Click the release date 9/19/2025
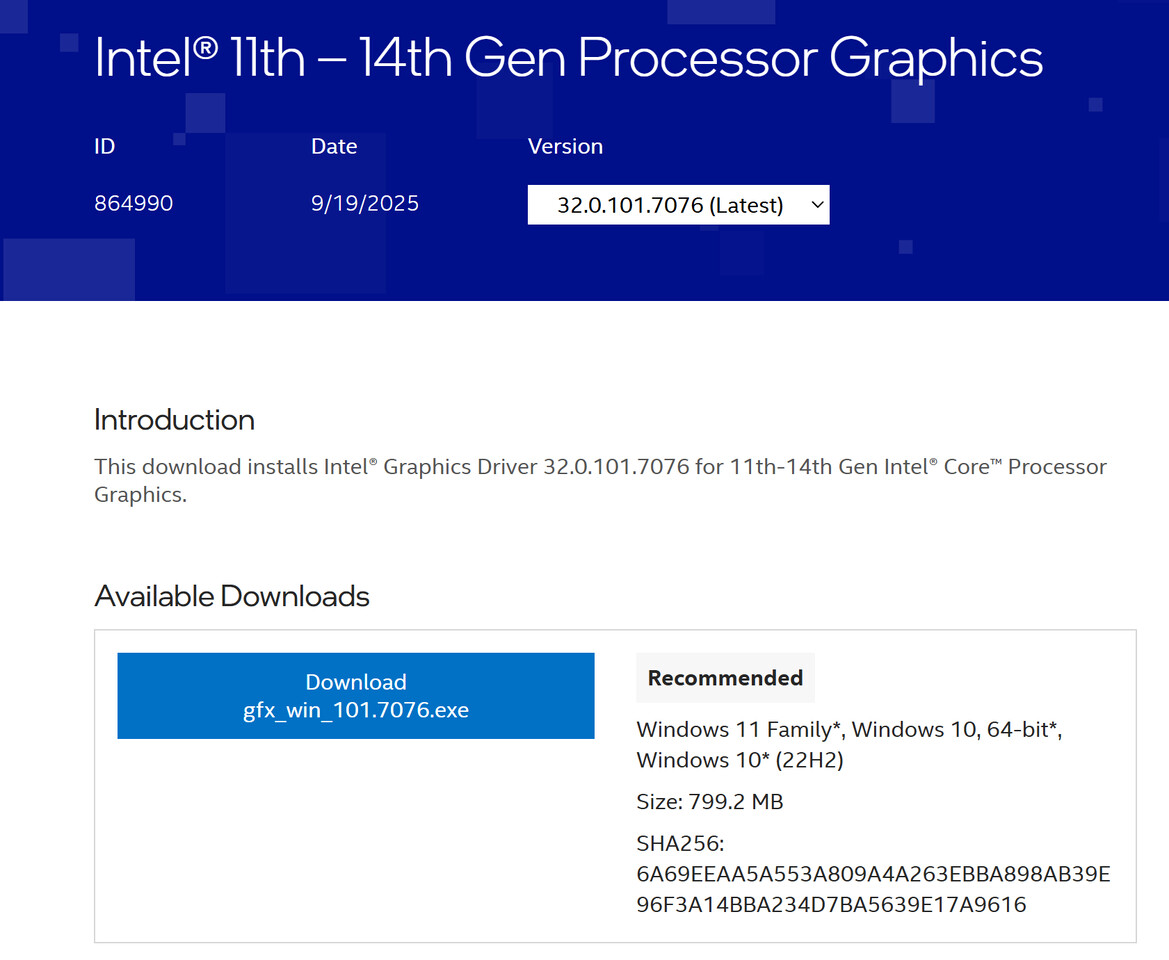This screenshot has height=960, width=1169. pos(365,204)
